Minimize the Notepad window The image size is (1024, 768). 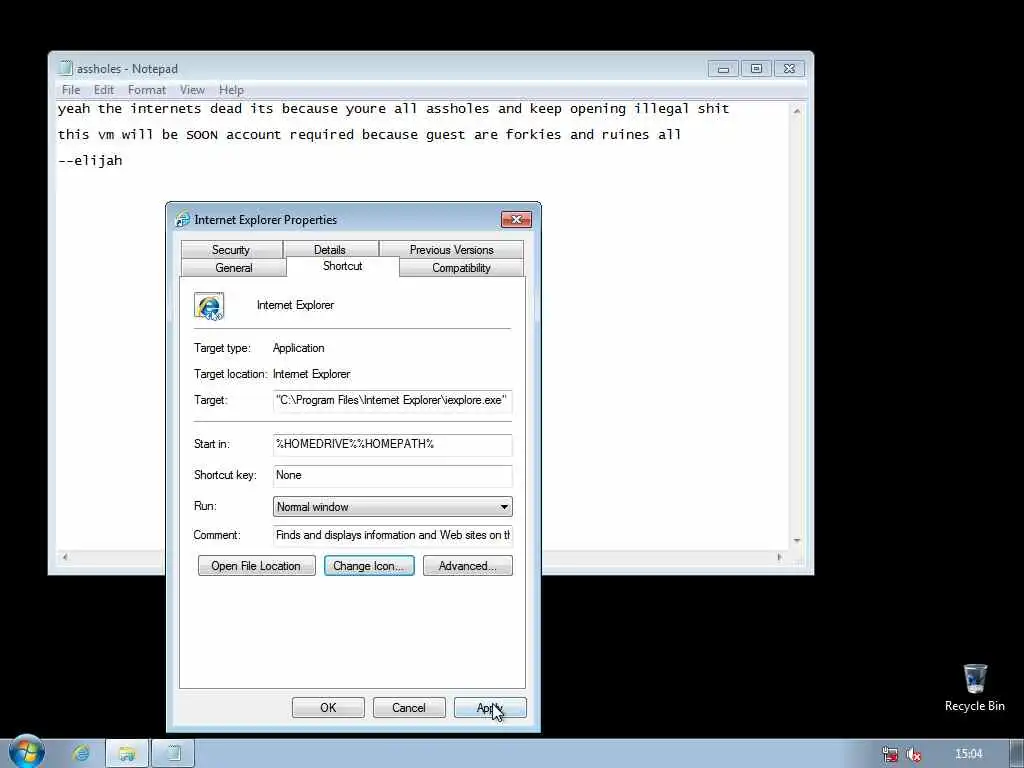724,69
